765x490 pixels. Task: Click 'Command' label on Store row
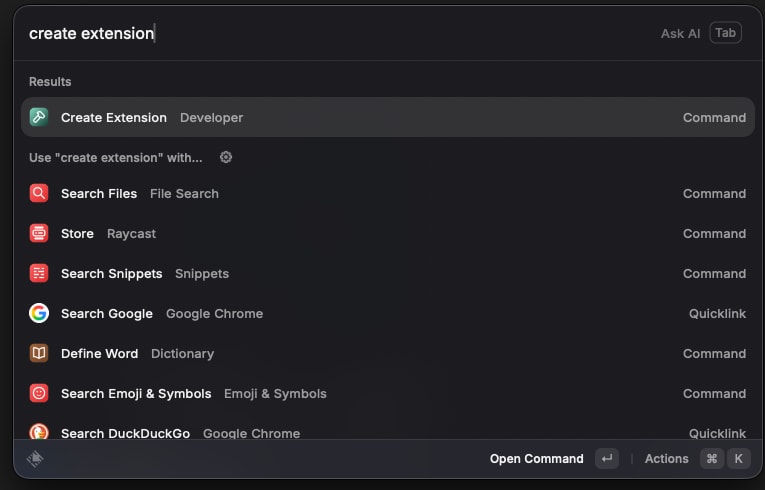tap(714, 234)
